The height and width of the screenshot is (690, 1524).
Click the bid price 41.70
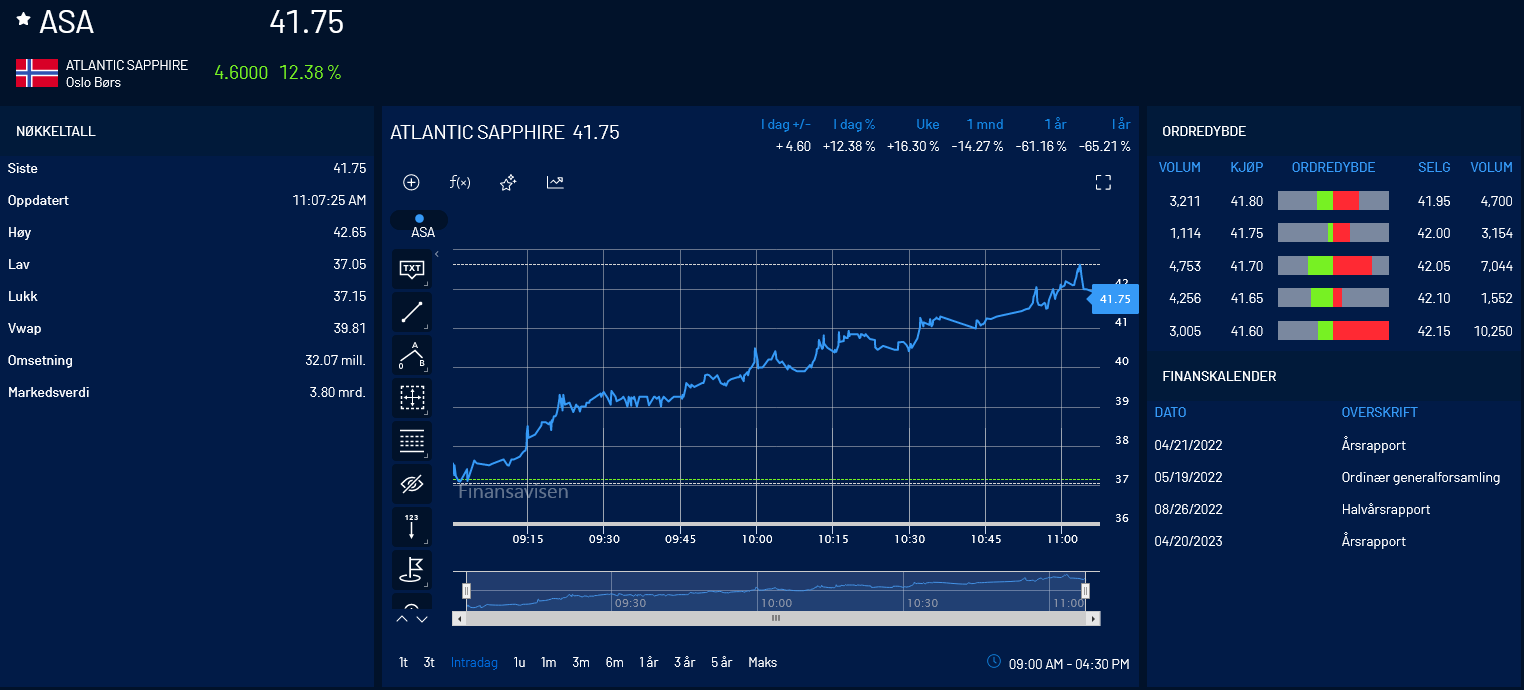[x=1247, y=266]
